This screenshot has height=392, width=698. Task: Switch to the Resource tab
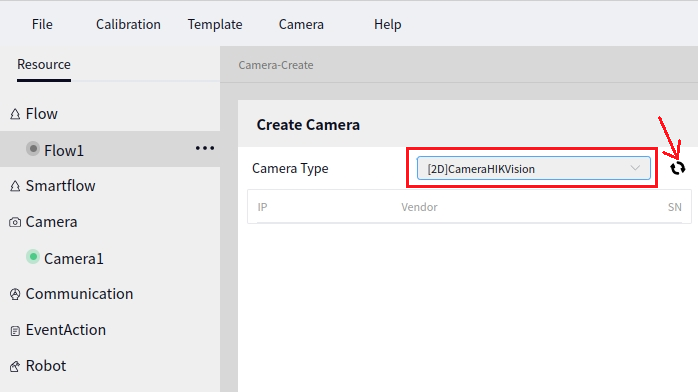(x=44, y=65)
